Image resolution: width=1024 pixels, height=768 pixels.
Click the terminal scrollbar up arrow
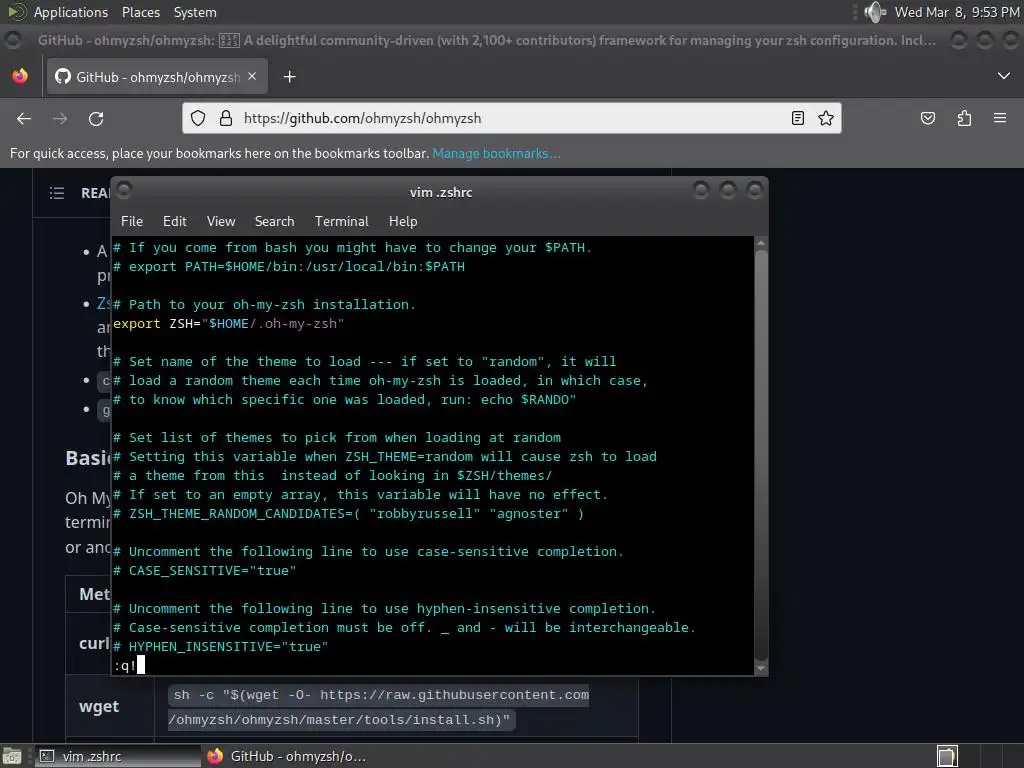click(x=761, y=244)
